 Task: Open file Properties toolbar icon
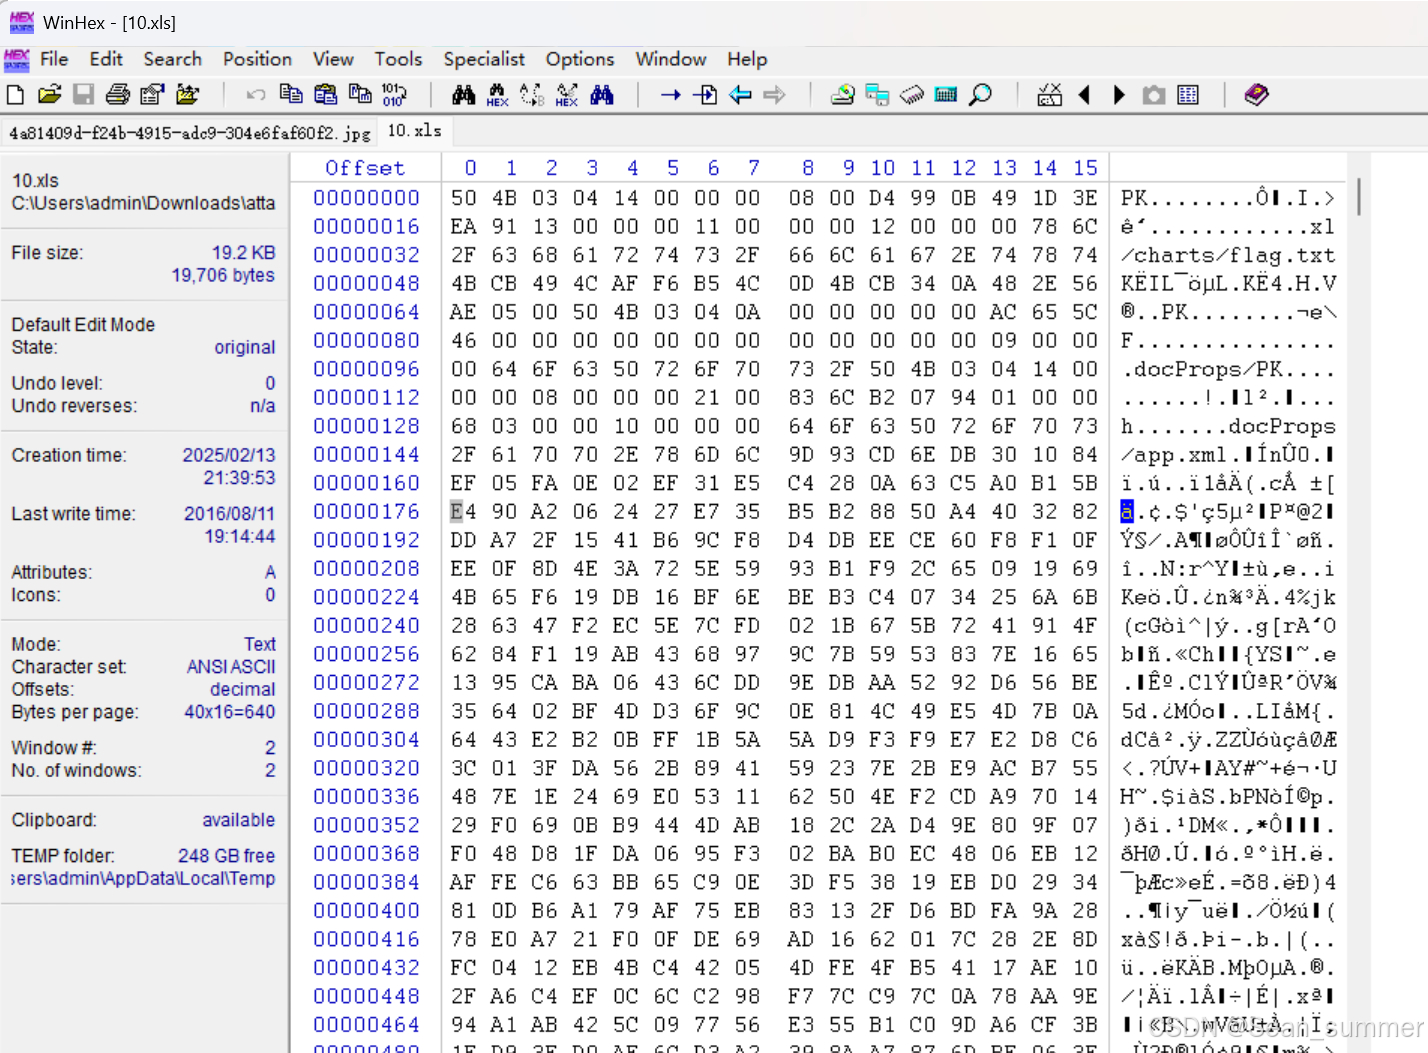[x=152, y=95]
